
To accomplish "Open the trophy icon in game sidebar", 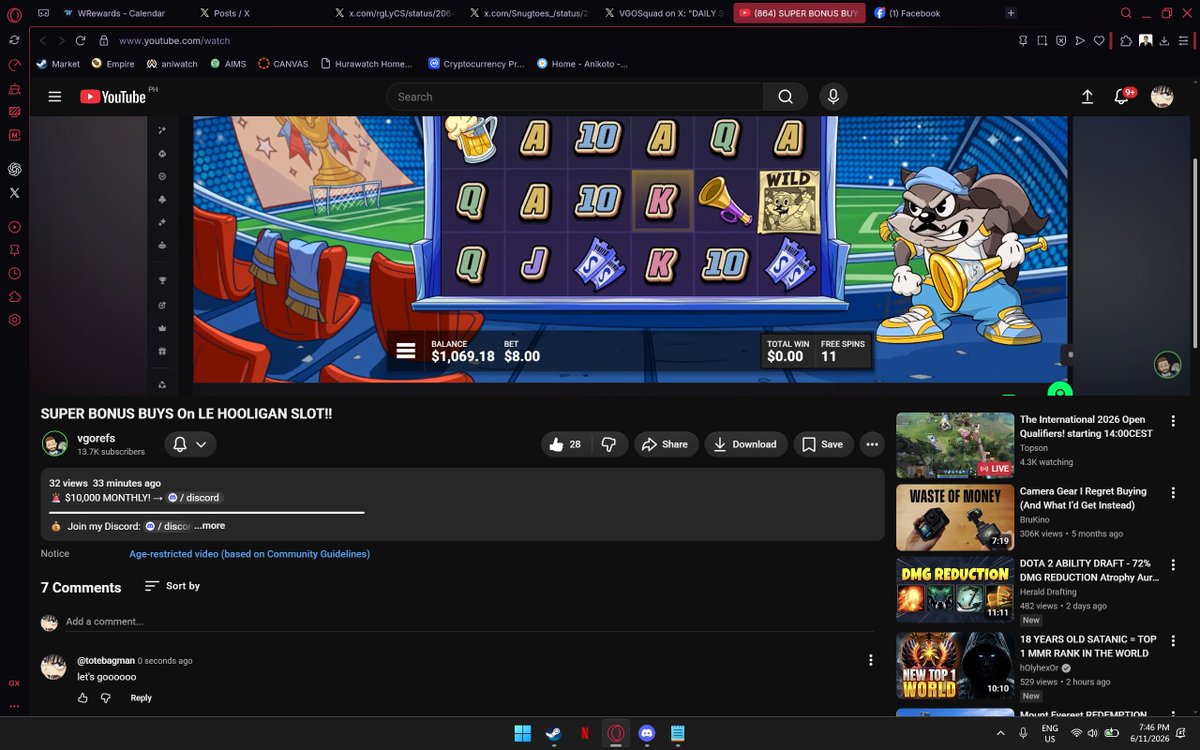I will [162, 280].
